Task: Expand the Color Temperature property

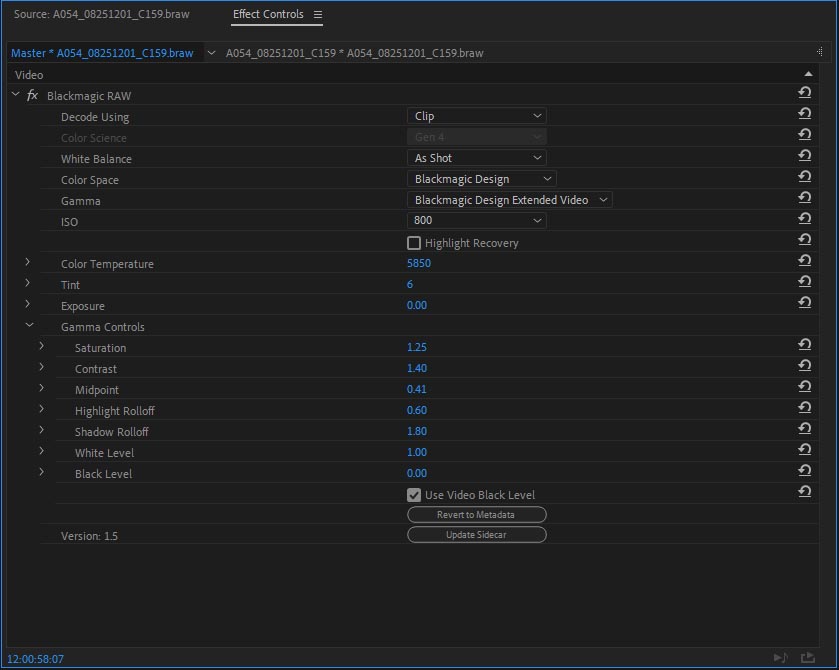Action: point(27,262)
